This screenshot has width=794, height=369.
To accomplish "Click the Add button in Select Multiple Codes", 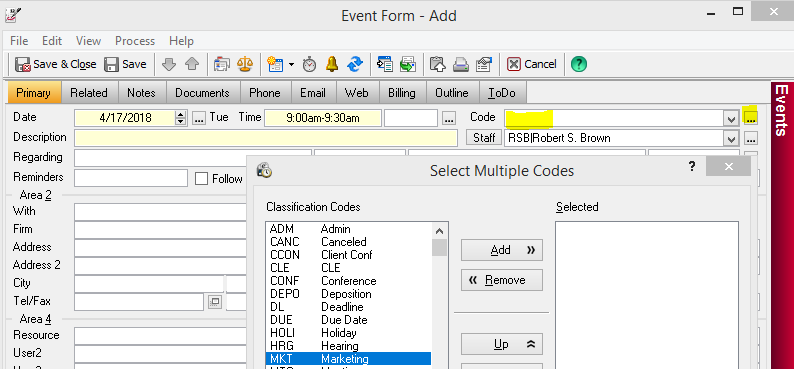I will [502, 250].
